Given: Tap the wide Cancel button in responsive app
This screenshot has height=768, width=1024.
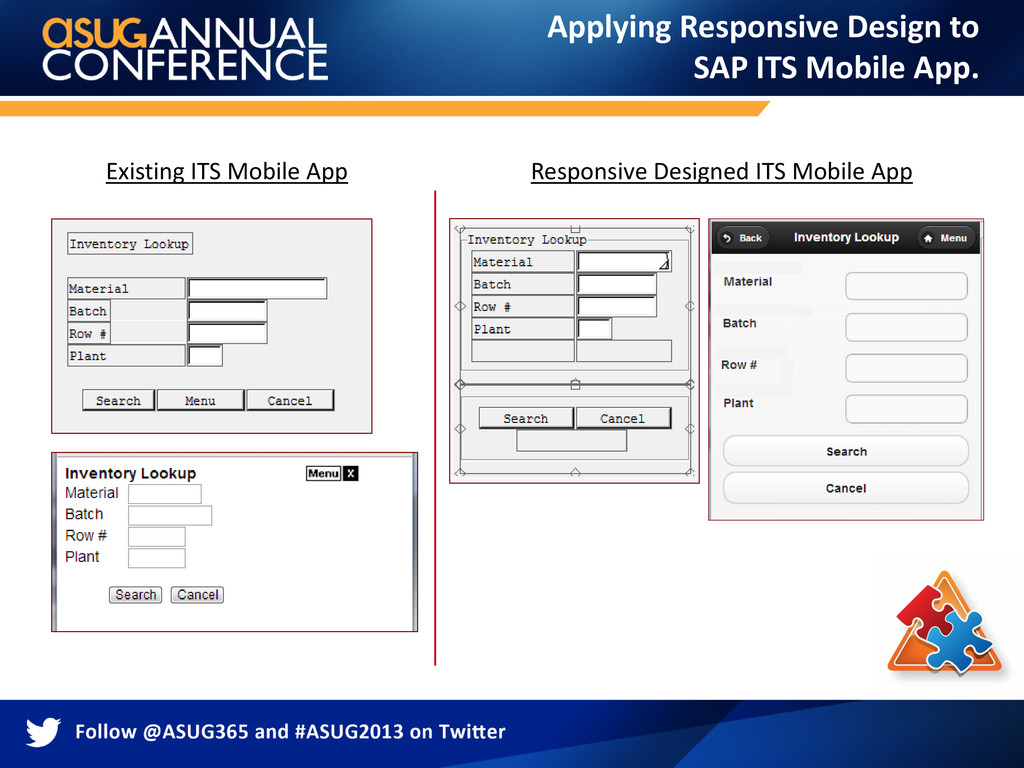Looking at the screenshot, I should [846, 488].
